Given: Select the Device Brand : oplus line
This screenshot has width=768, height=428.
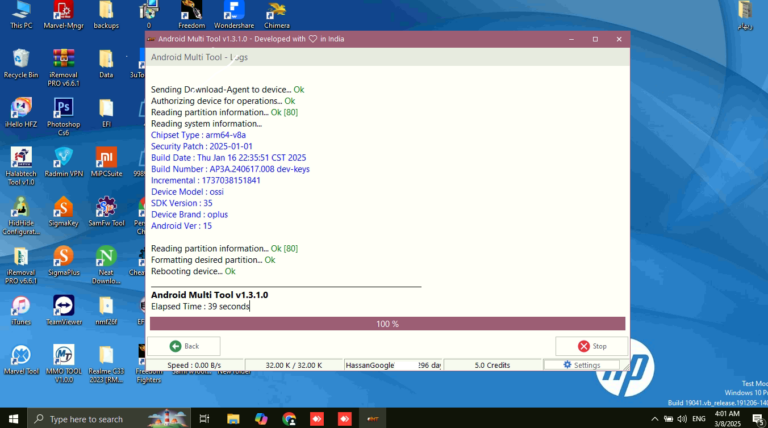Looking at the screenshot, I should tap(190, 214).
